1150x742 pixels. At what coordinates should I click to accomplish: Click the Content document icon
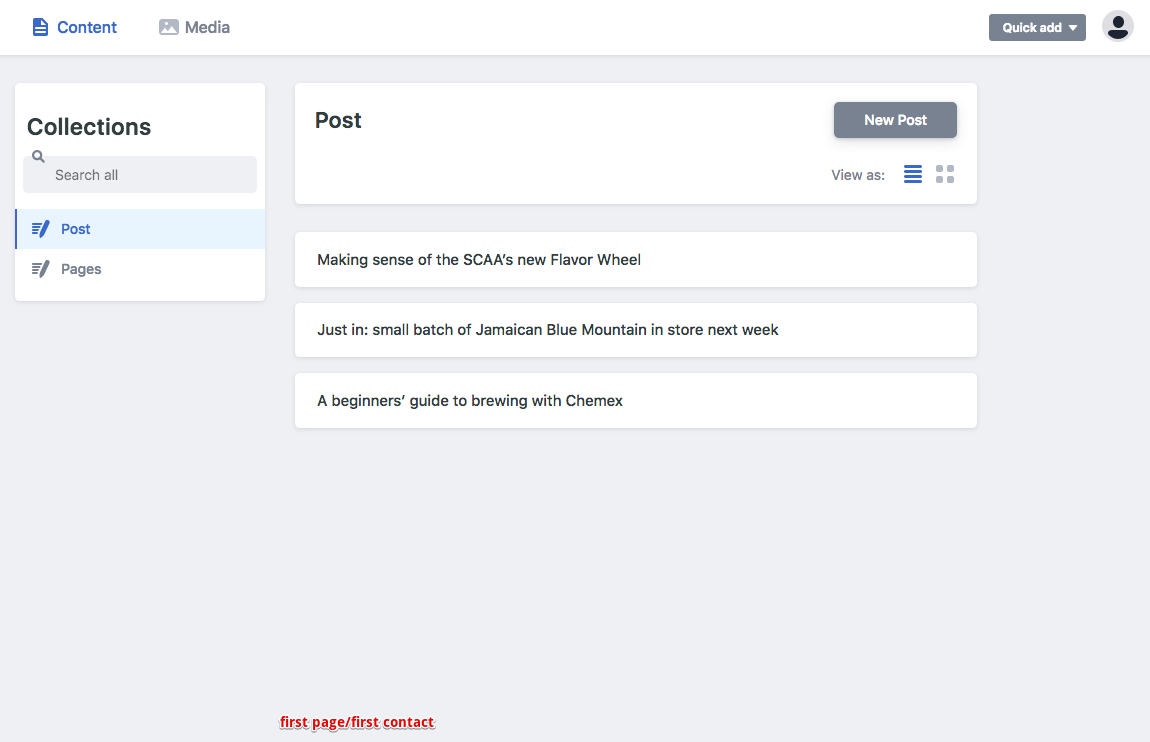coord(40,27)
